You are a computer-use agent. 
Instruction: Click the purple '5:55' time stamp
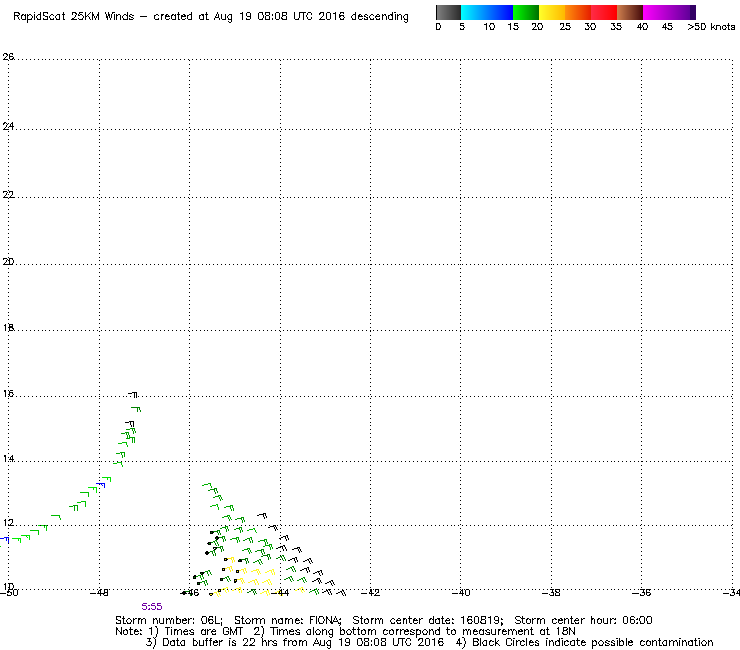pyautogui.click(x=151, y=607)
